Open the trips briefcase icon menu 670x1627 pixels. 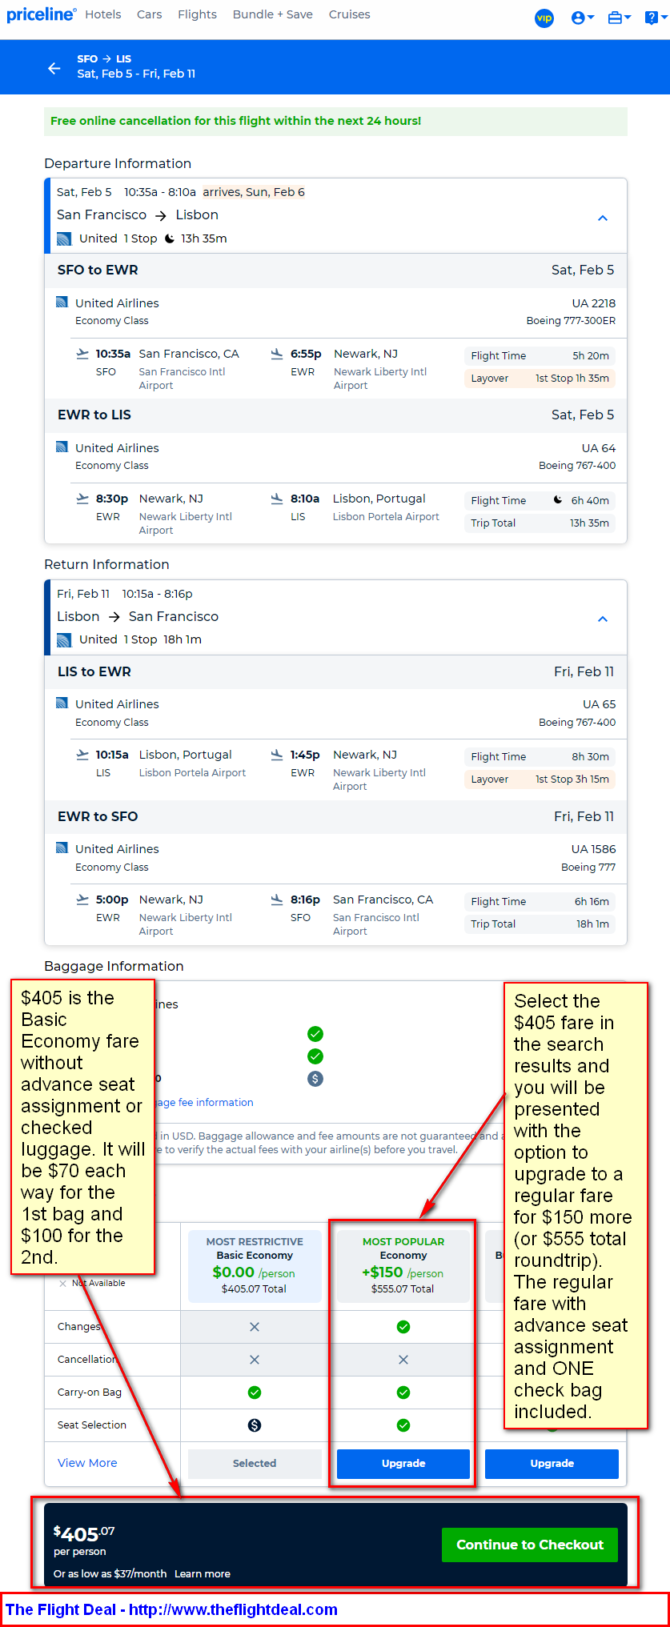(x=619, y=18)
